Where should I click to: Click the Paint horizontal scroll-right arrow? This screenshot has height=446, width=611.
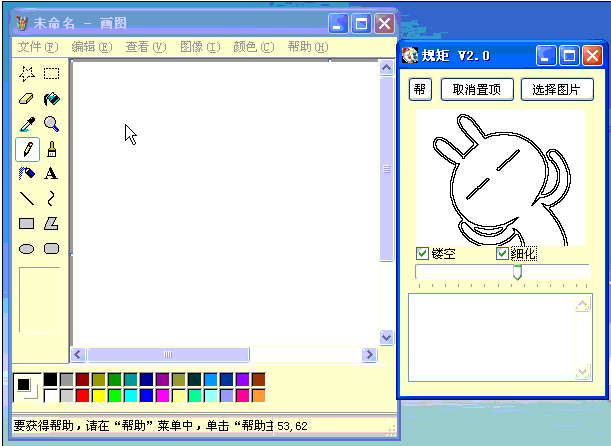(x=369, y=354)
